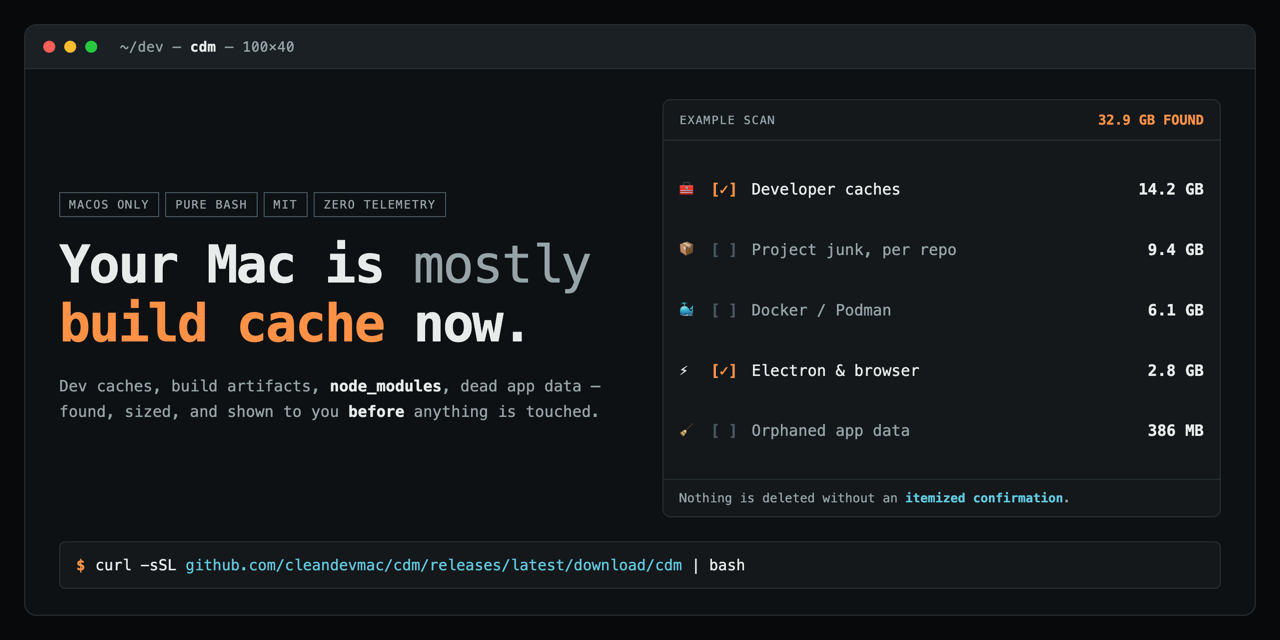Click the whale icon beside Docker / Podman
1280x640 pixels.
click(x=686, y=310)
